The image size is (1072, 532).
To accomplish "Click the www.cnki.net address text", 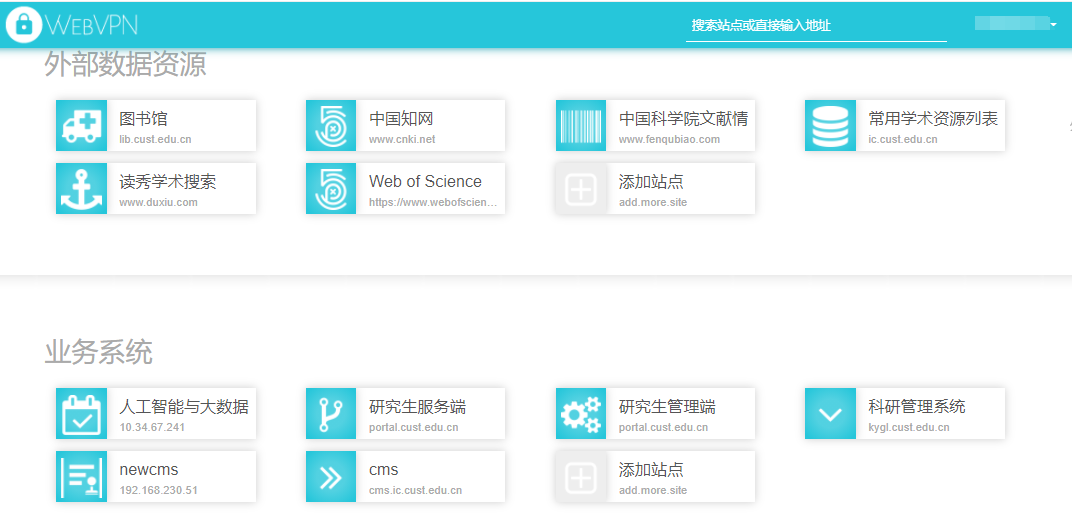I will [x=402, y=139].
